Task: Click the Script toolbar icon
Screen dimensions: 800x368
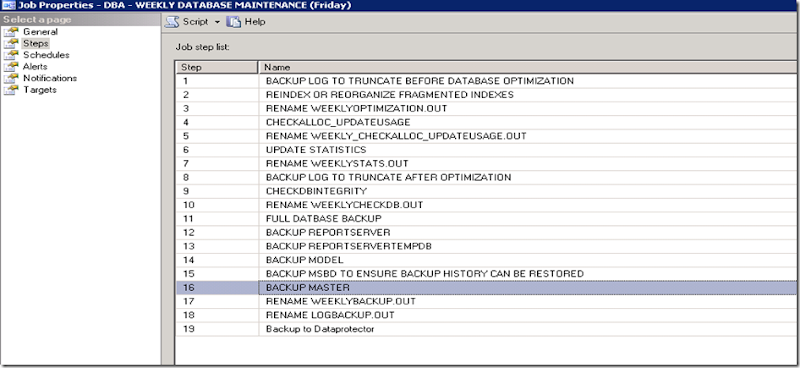Action: tap(172, 22)
